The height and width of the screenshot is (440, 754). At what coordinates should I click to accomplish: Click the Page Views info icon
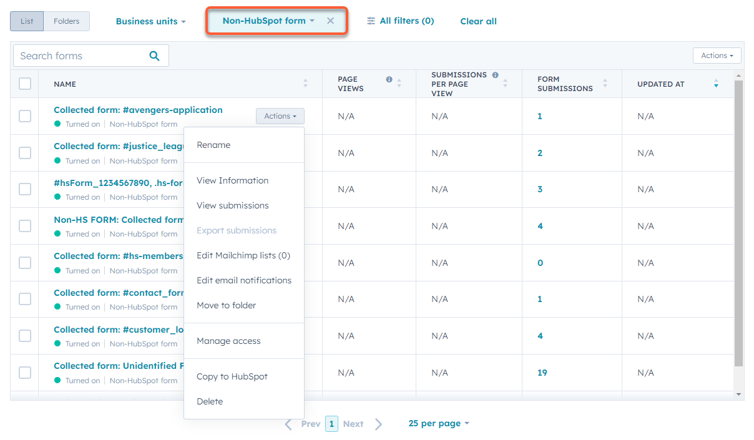point(389,79)
